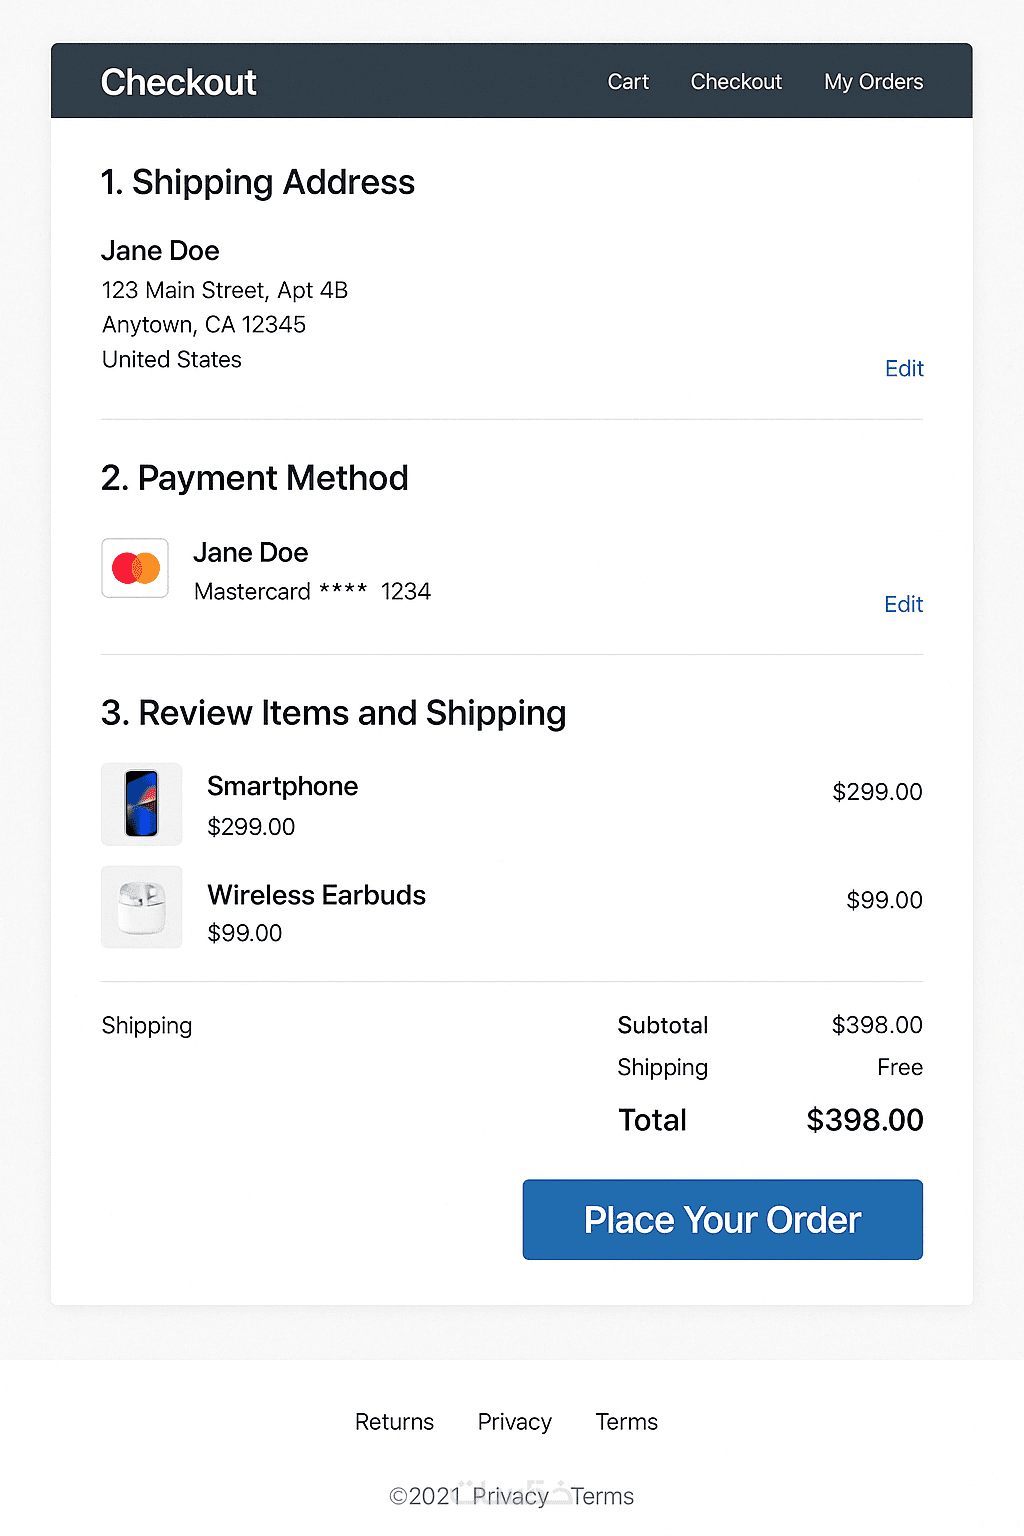Select the Jane Doe cardholder name
The image size is (1024, 1536).
pyautogui.click(x=250, y=553)
